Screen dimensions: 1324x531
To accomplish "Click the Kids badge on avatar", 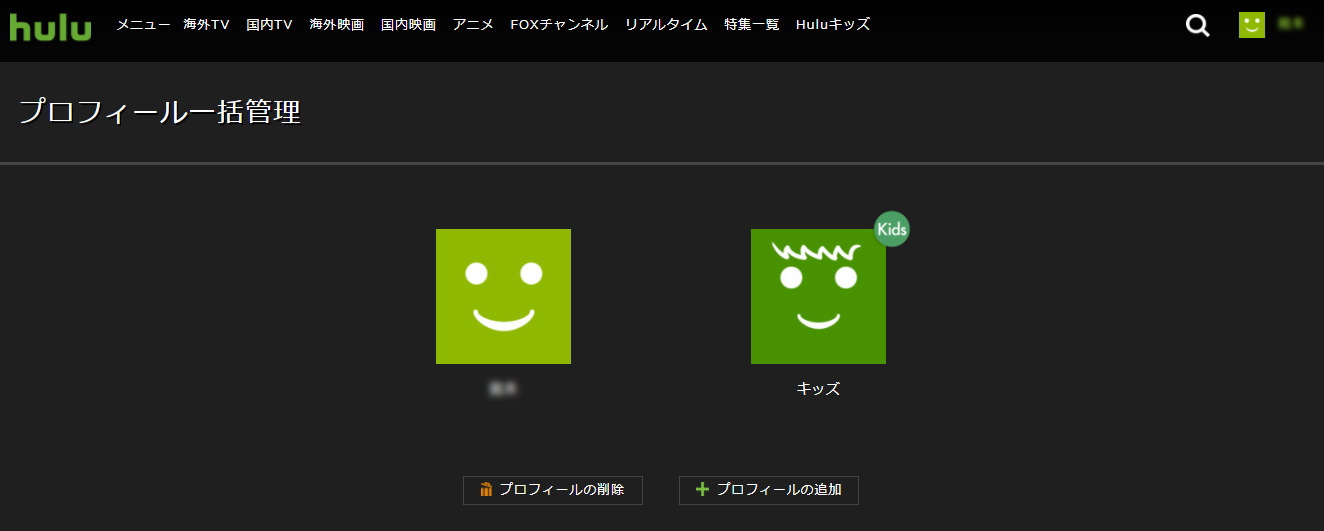I will click(891, 229).
